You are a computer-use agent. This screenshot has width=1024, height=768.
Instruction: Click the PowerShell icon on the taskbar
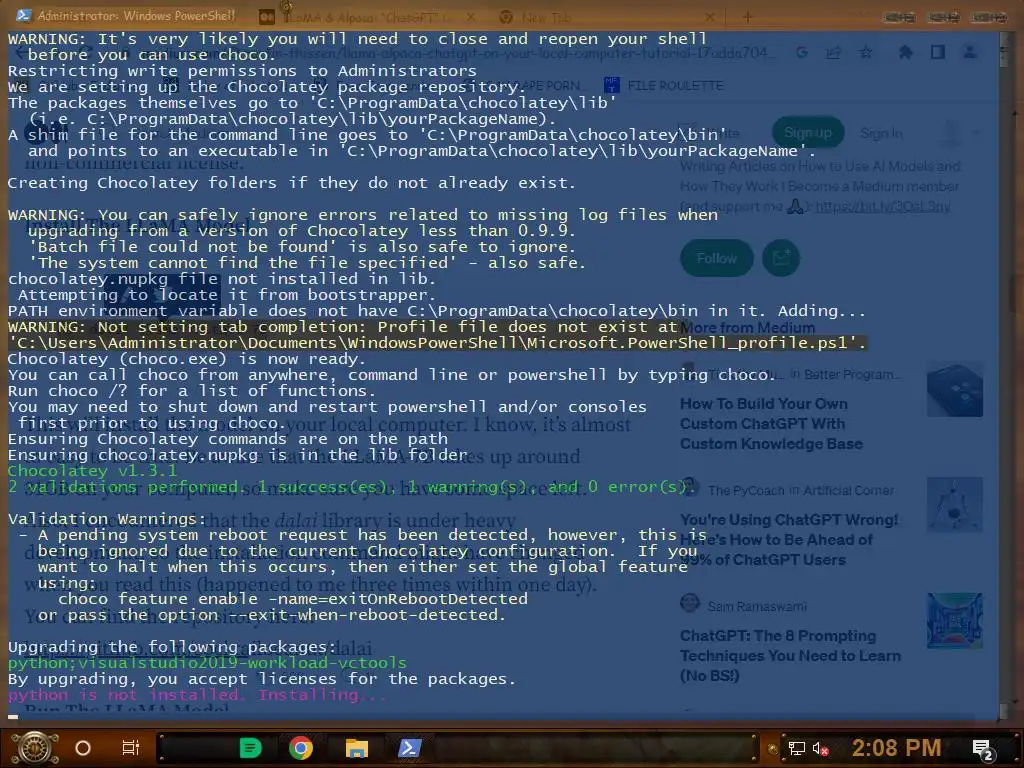click(409, 748)
